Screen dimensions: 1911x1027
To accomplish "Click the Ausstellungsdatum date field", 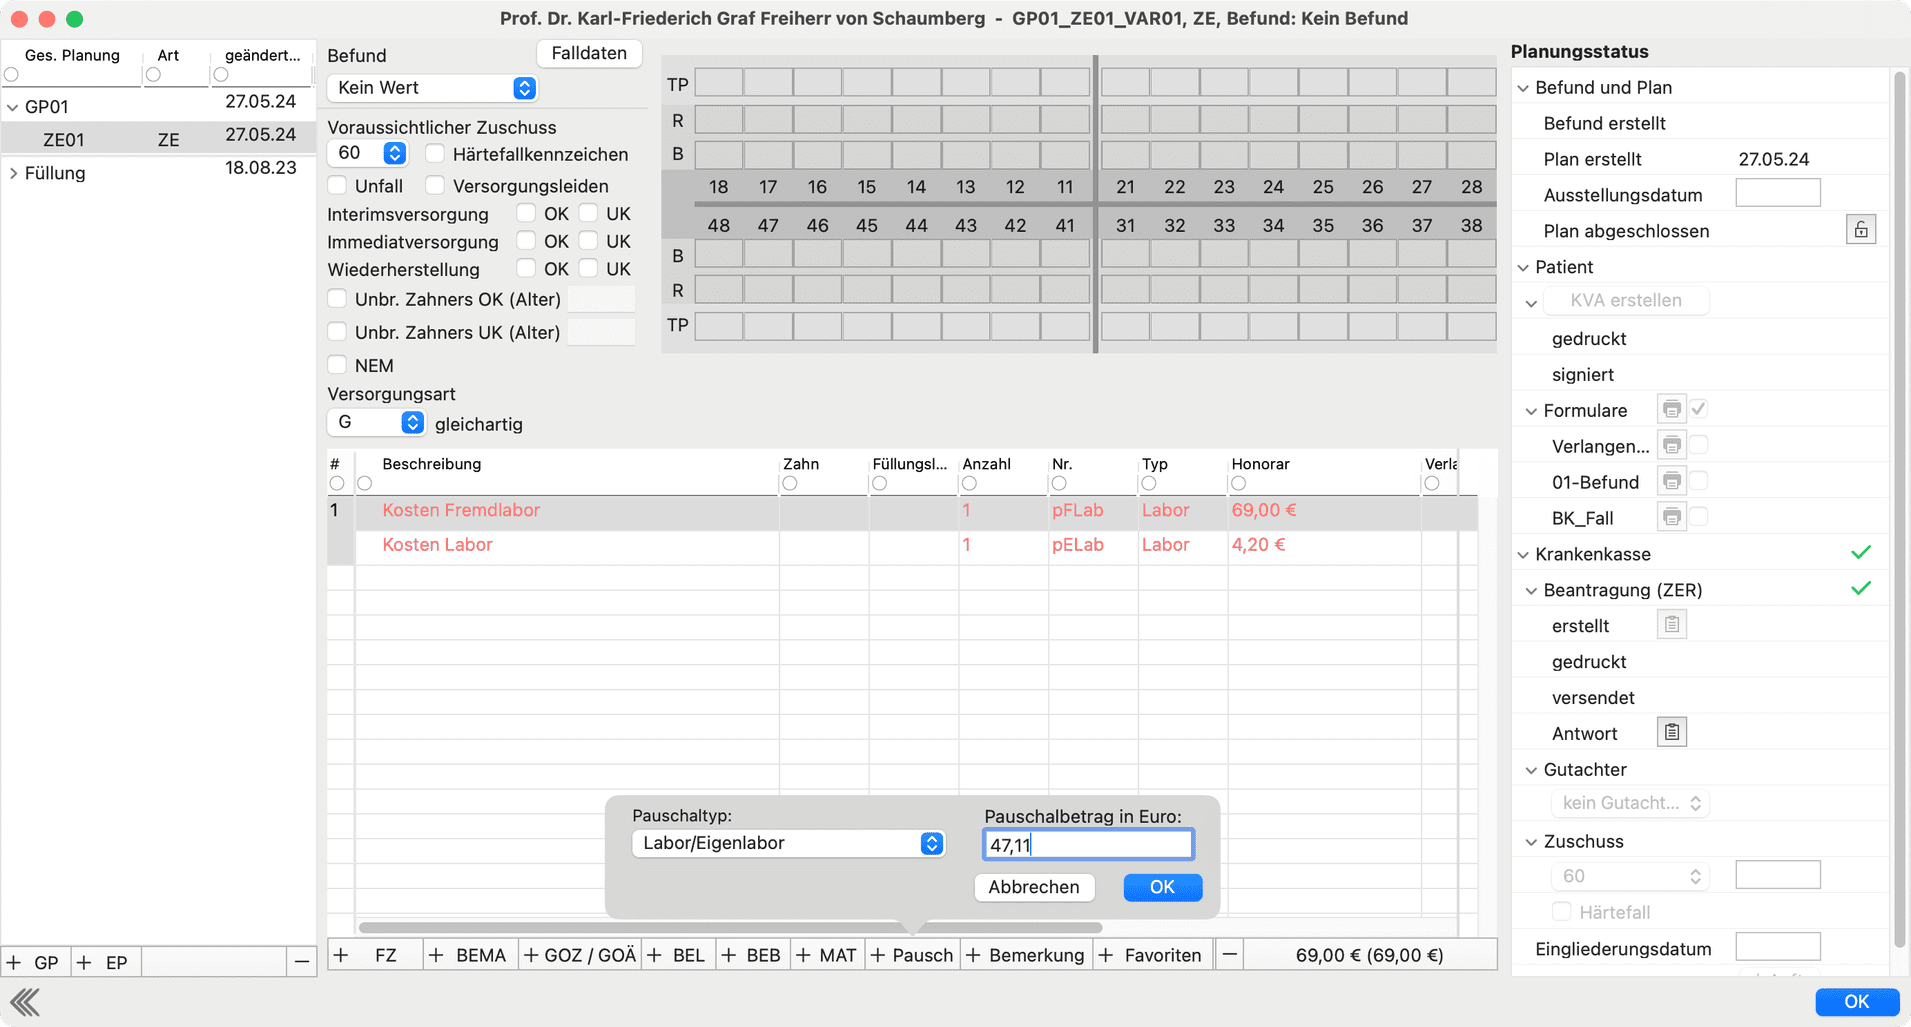I will click(x=1777, y=193).
